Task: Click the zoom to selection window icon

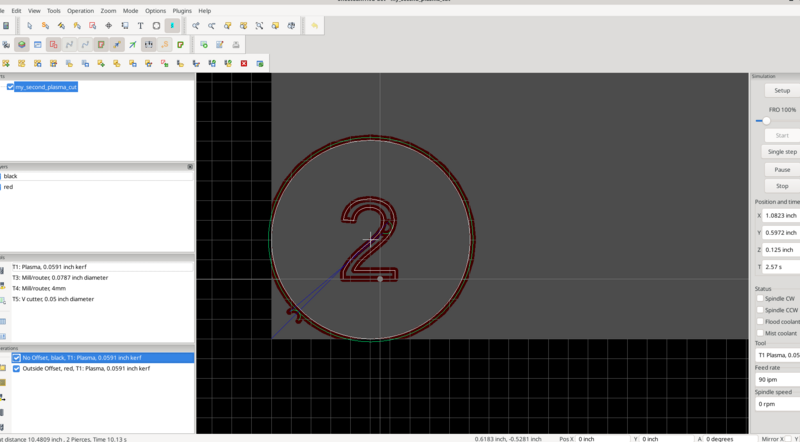Action: [275, 26]
